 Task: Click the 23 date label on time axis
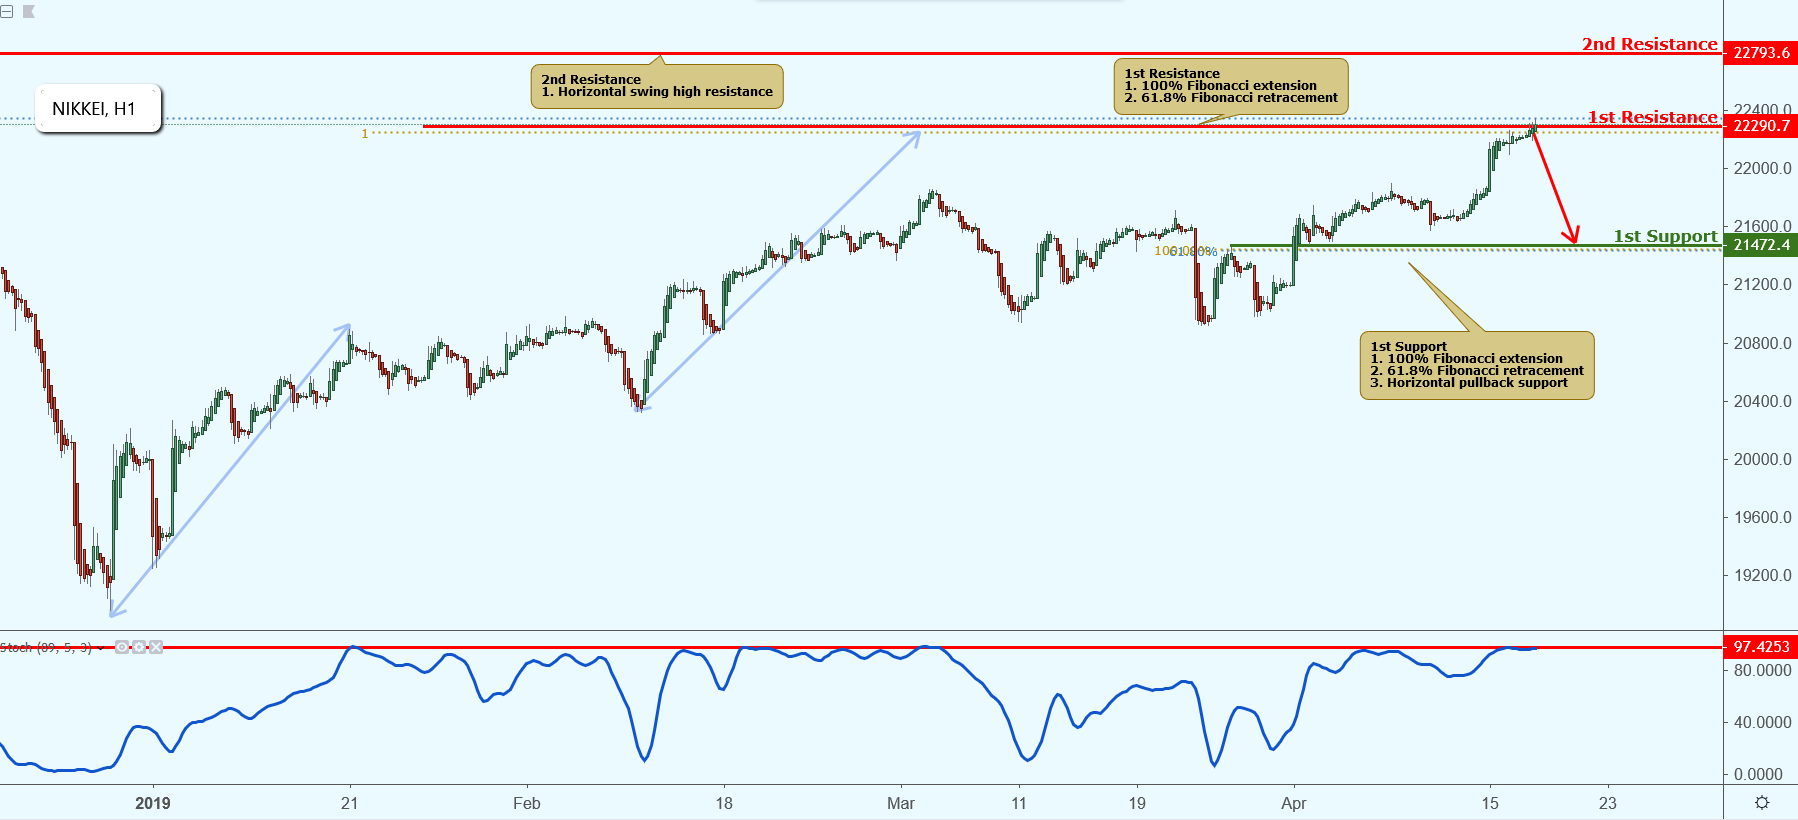point(1608,803)
